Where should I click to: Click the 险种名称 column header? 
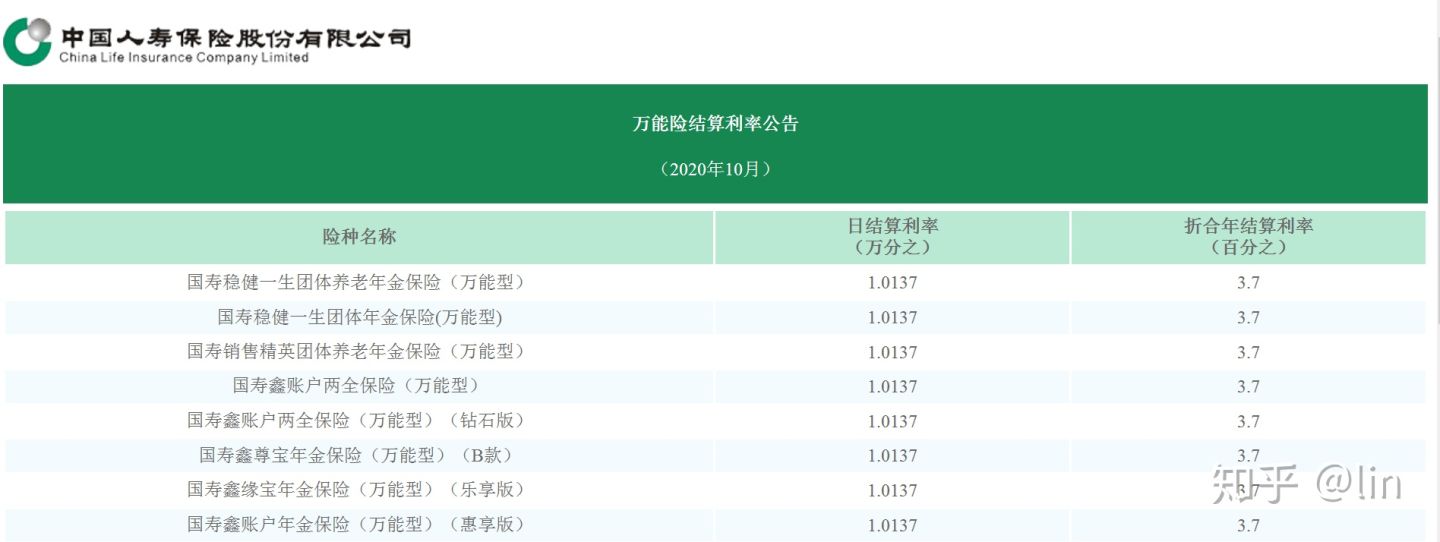pyautogui.click(x=359, y=237)
